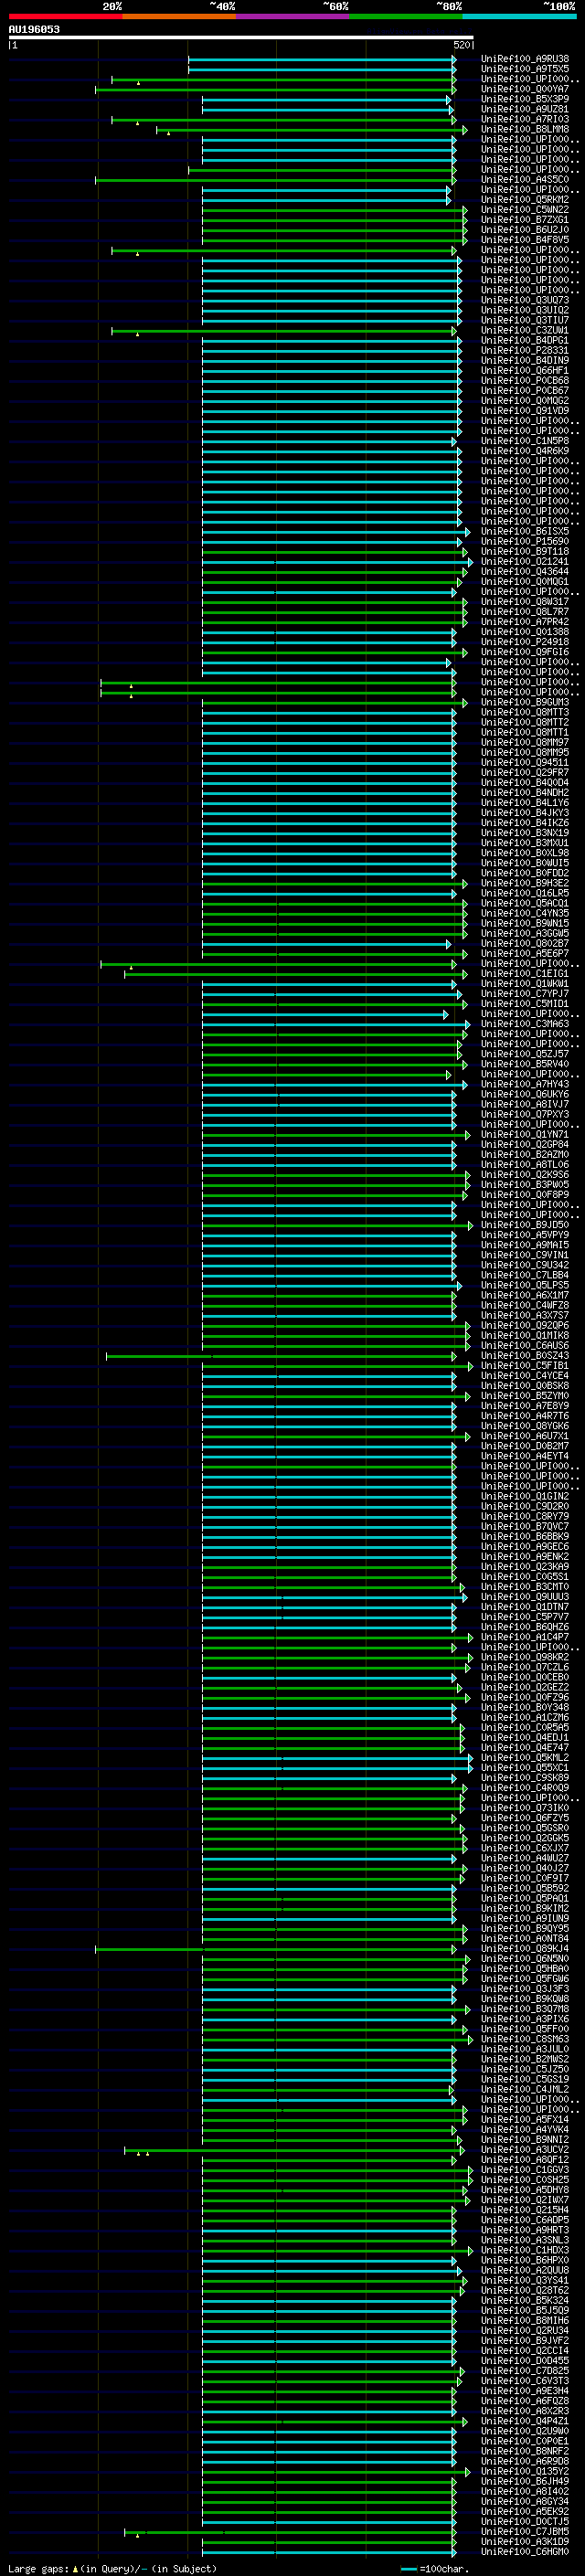Select the UniRef100_A7PR42 label
585x2576 pixels.
[525, 622]
